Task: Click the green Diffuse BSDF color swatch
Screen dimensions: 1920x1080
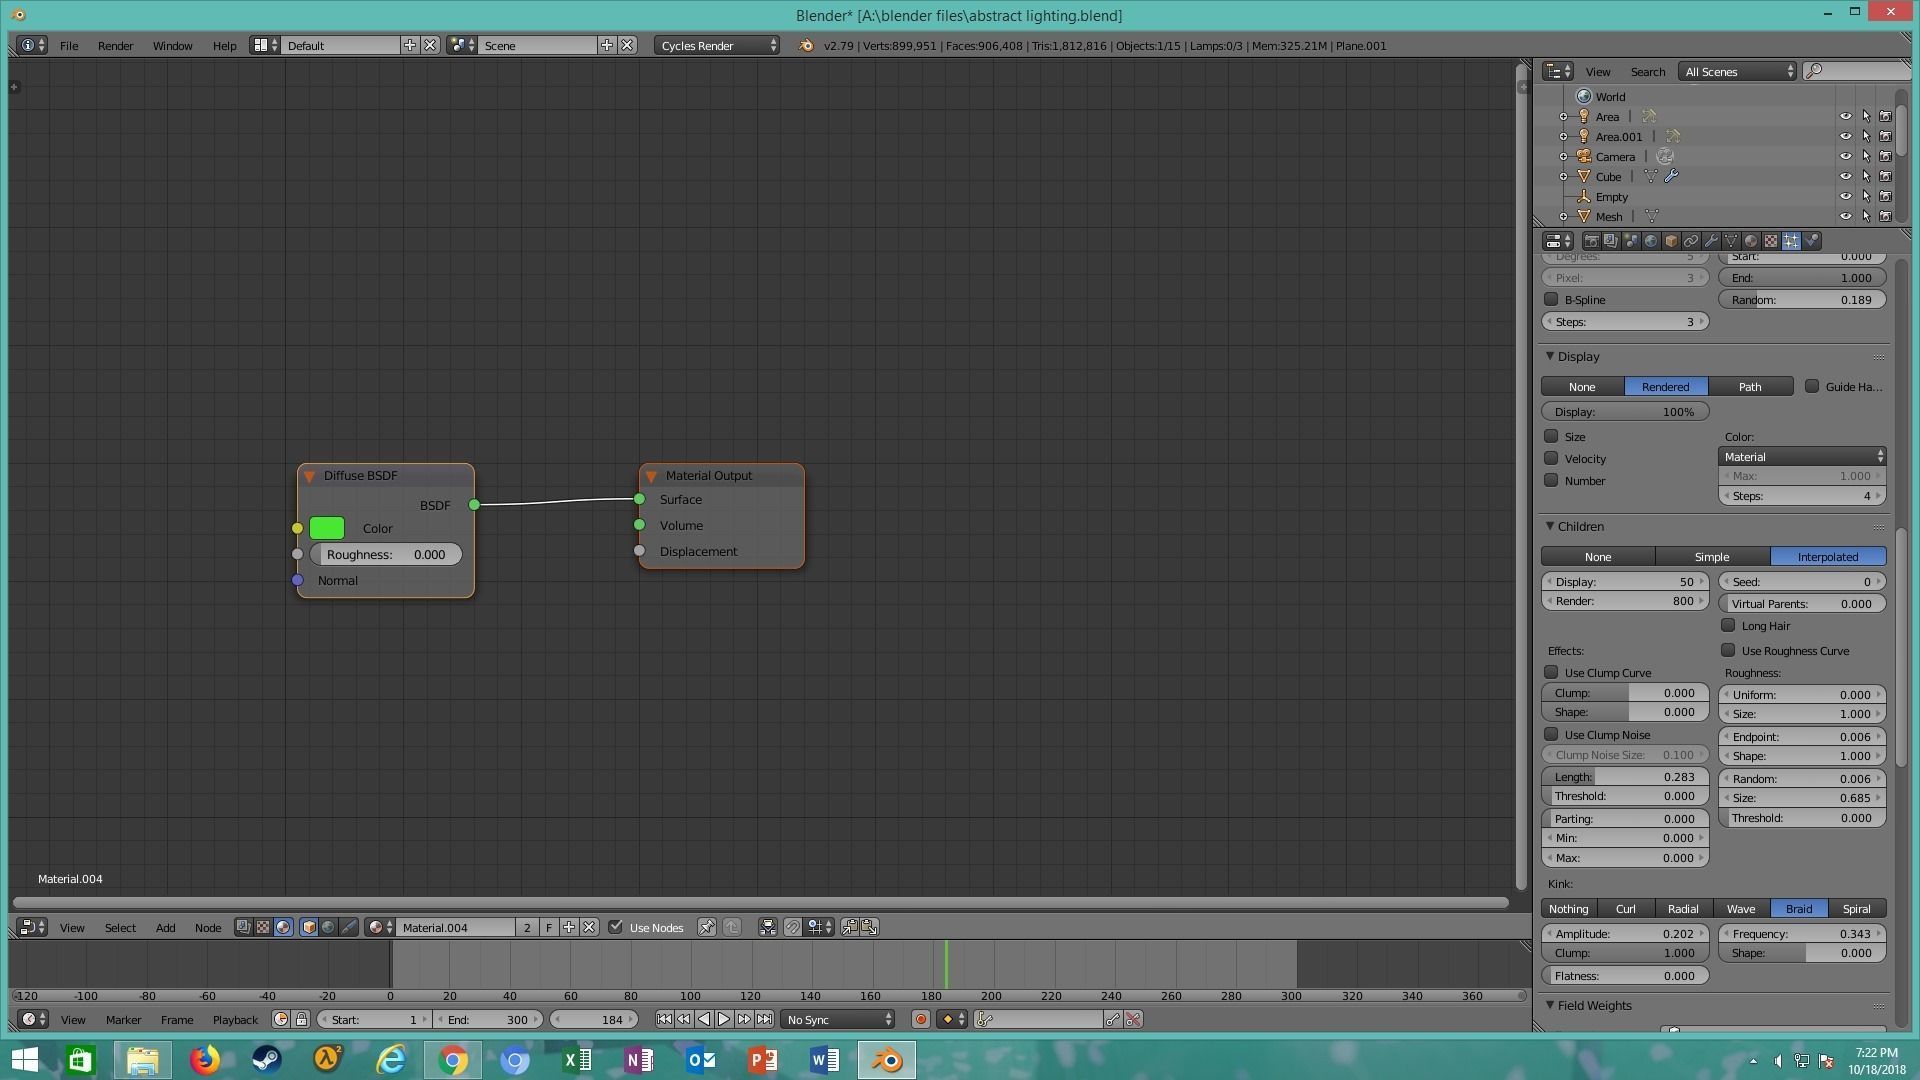Action: pos(327,528)
